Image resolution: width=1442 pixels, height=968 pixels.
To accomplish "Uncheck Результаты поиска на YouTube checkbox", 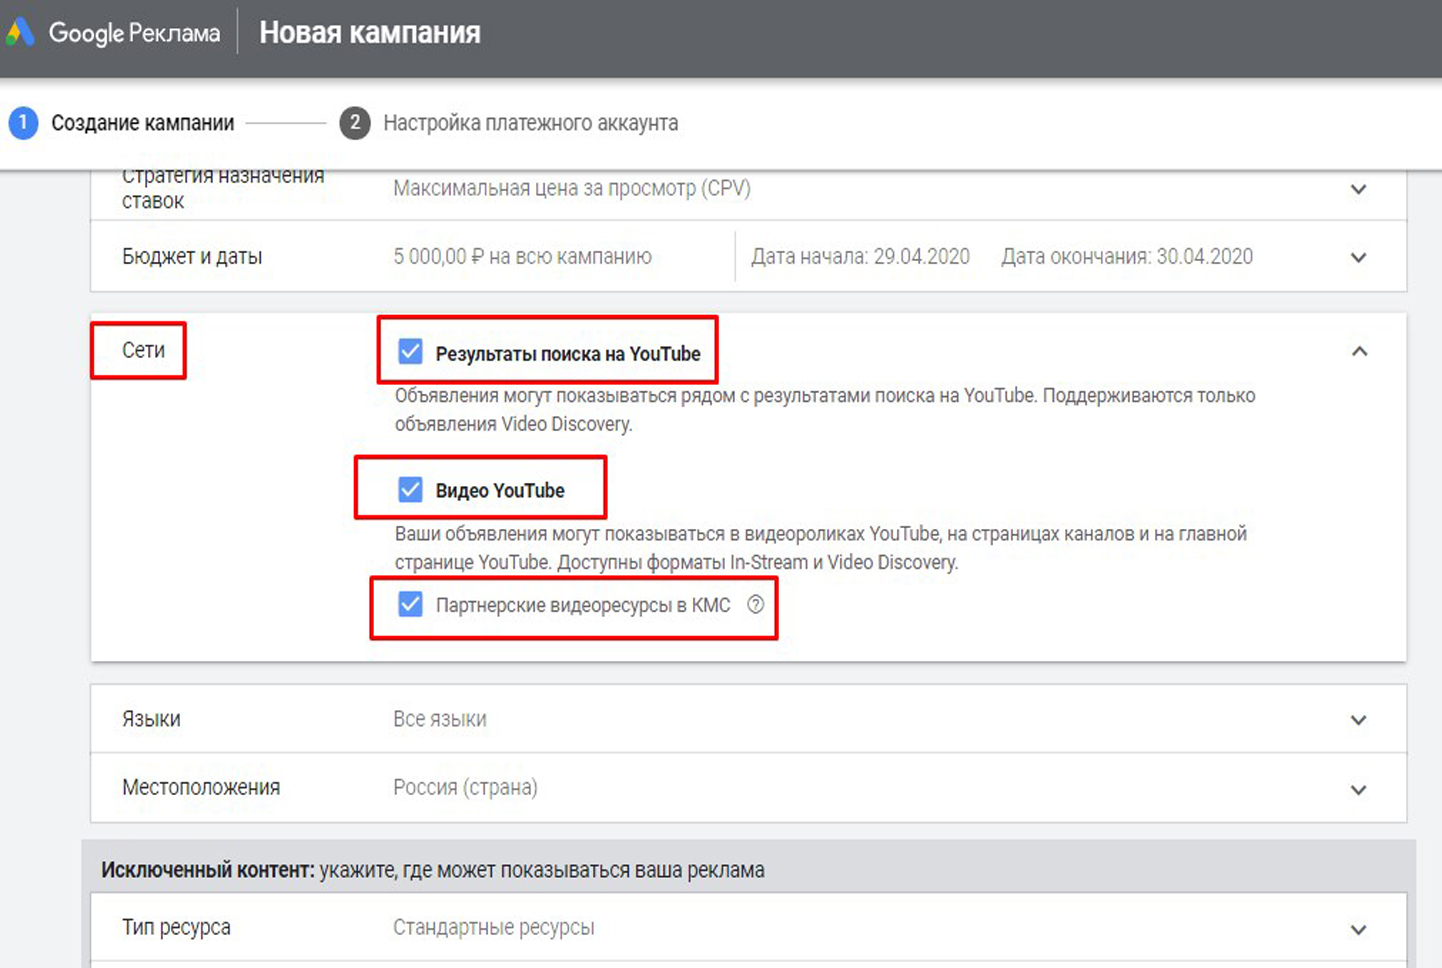I will coord(410,352).
